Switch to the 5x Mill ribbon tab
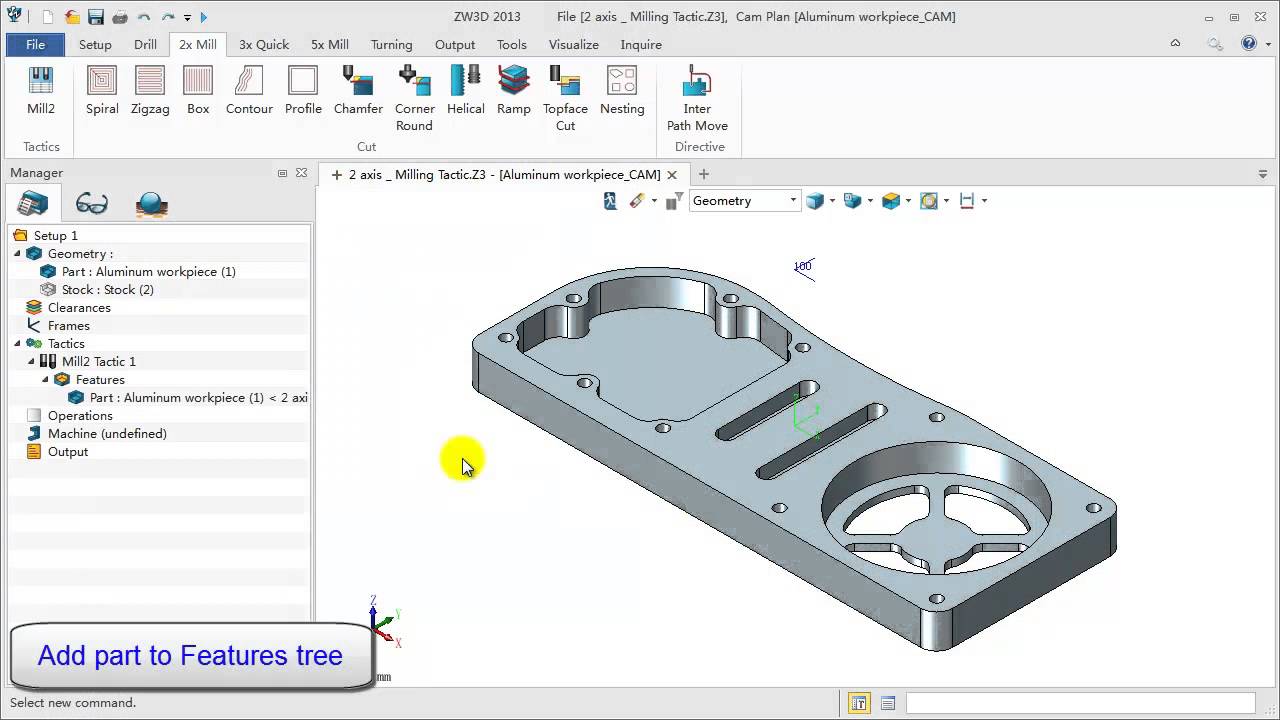 (330, 45)
